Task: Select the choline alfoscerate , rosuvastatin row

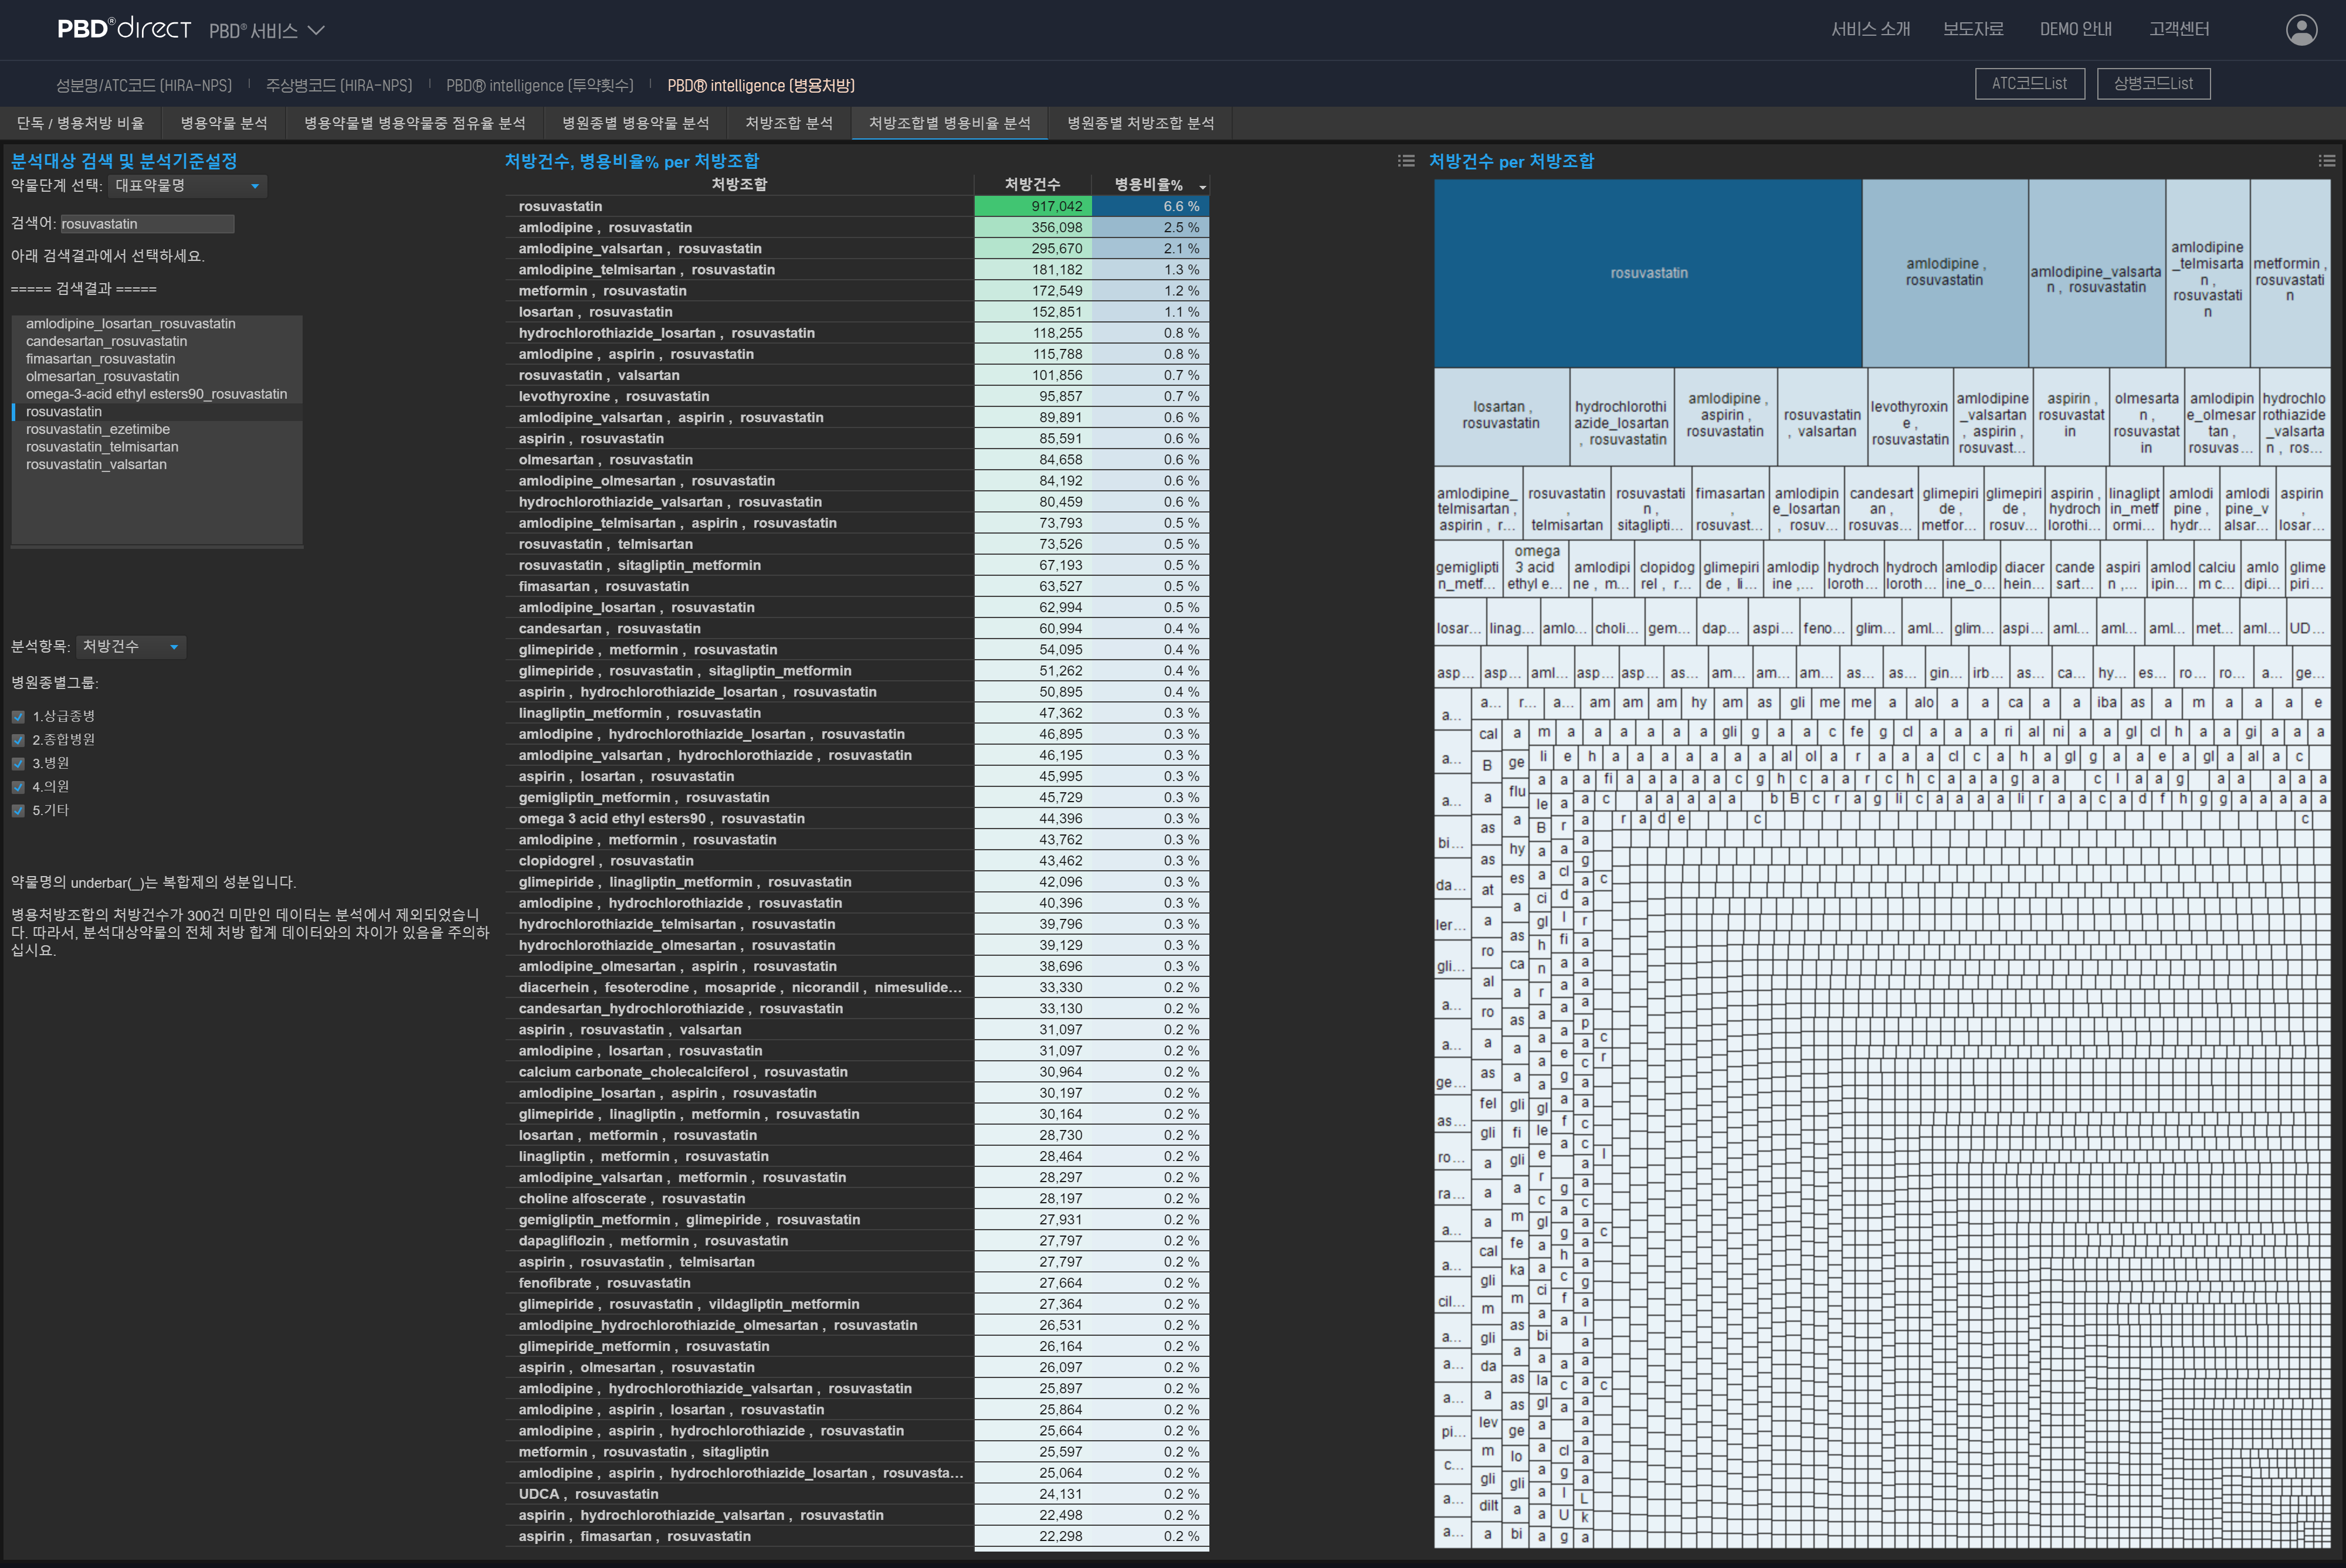Action: click(857, 1199)
